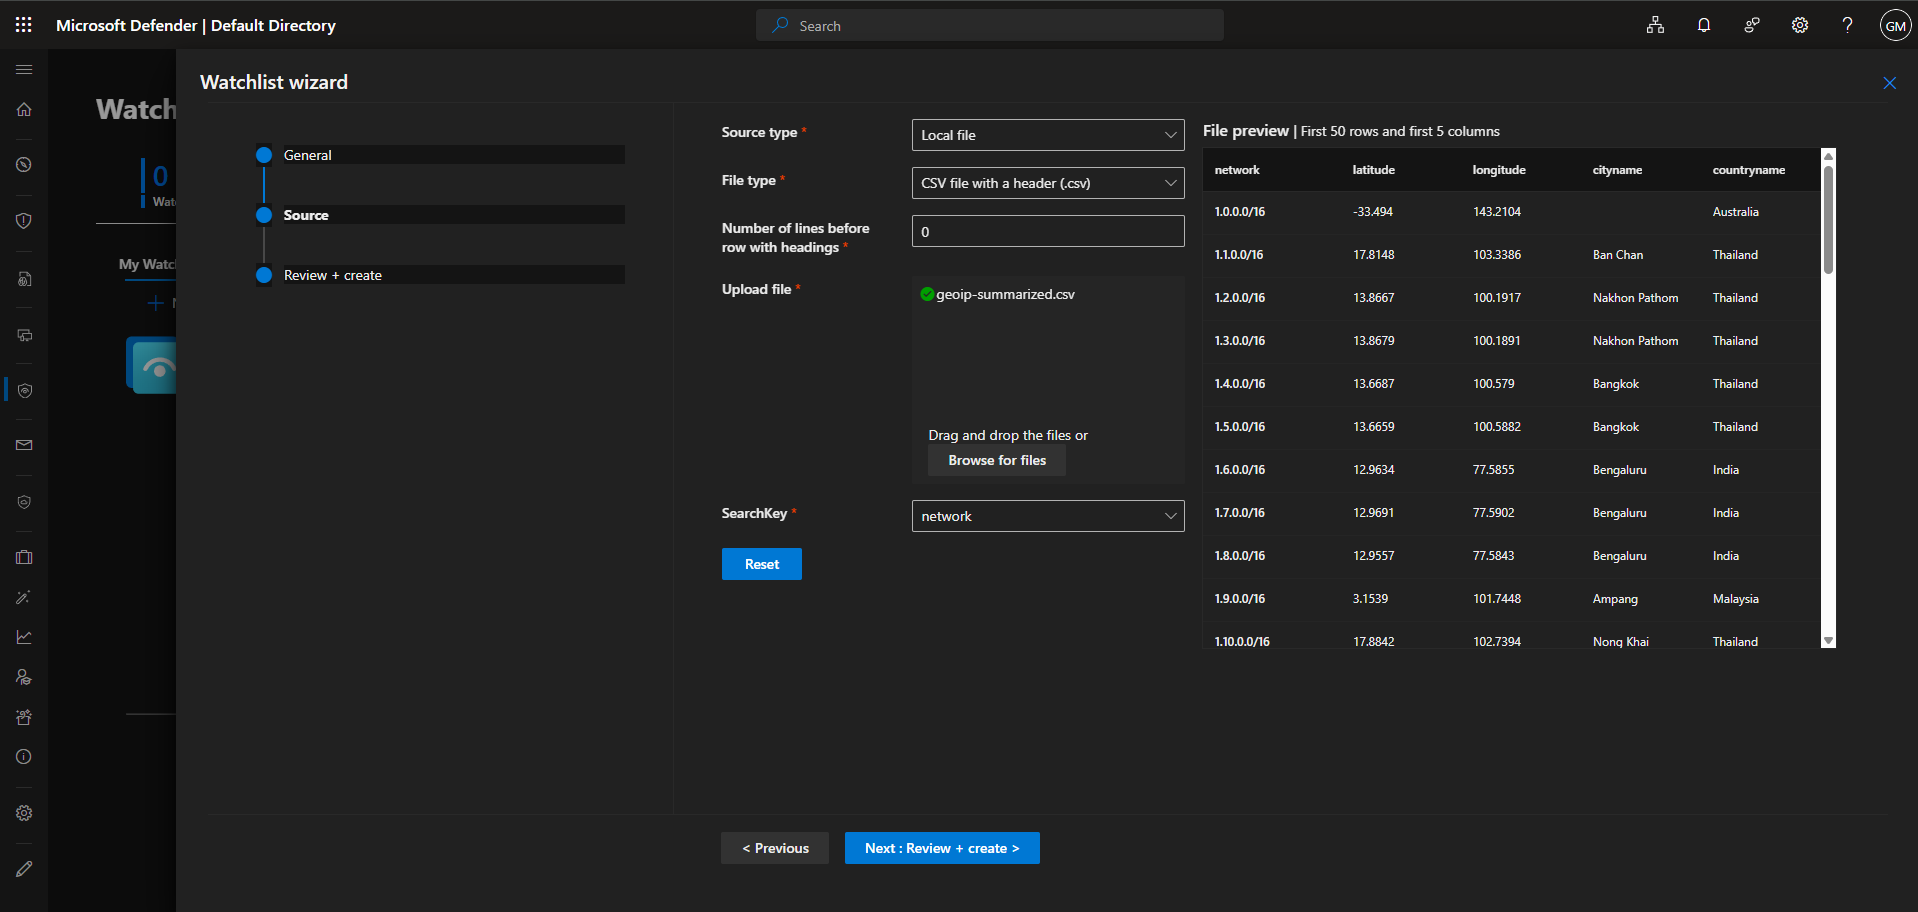
Task: Click the Nong Khai city cell
Action: 1620,642
